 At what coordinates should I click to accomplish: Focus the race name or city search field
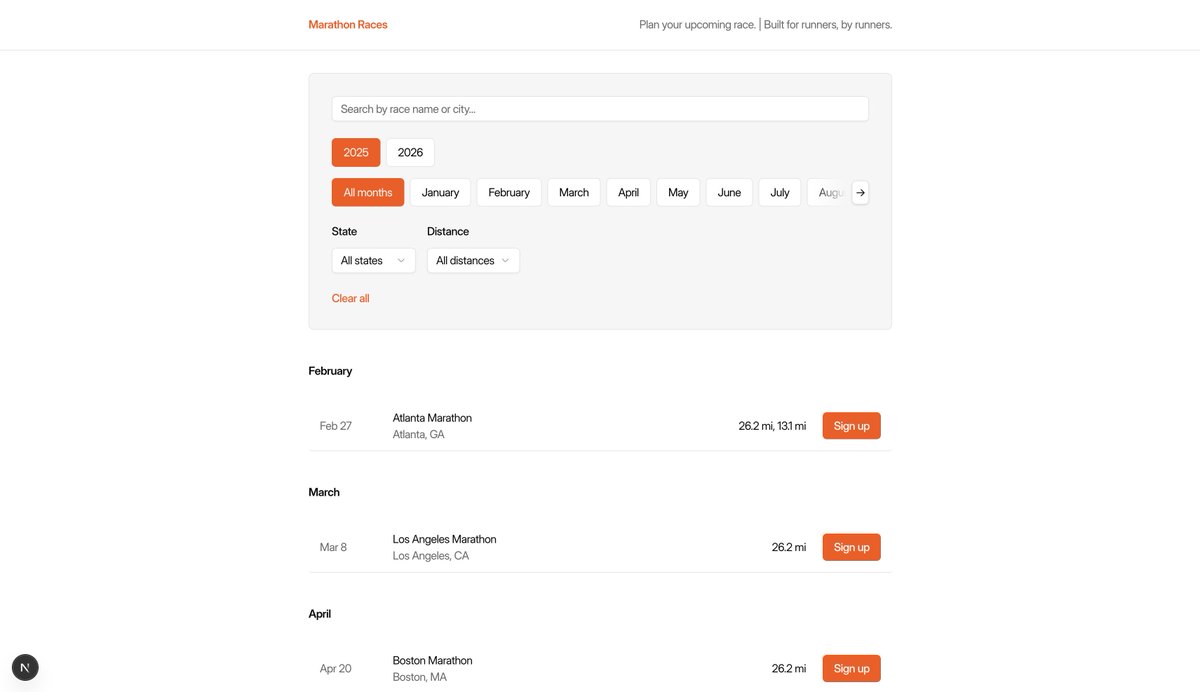point(600,109)
